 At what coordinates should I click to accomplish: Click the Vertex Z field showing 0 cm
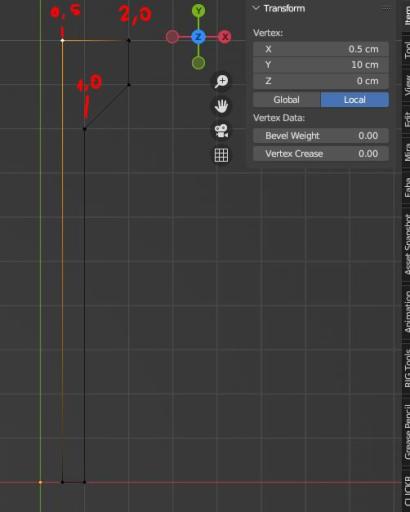coord(321,81)
